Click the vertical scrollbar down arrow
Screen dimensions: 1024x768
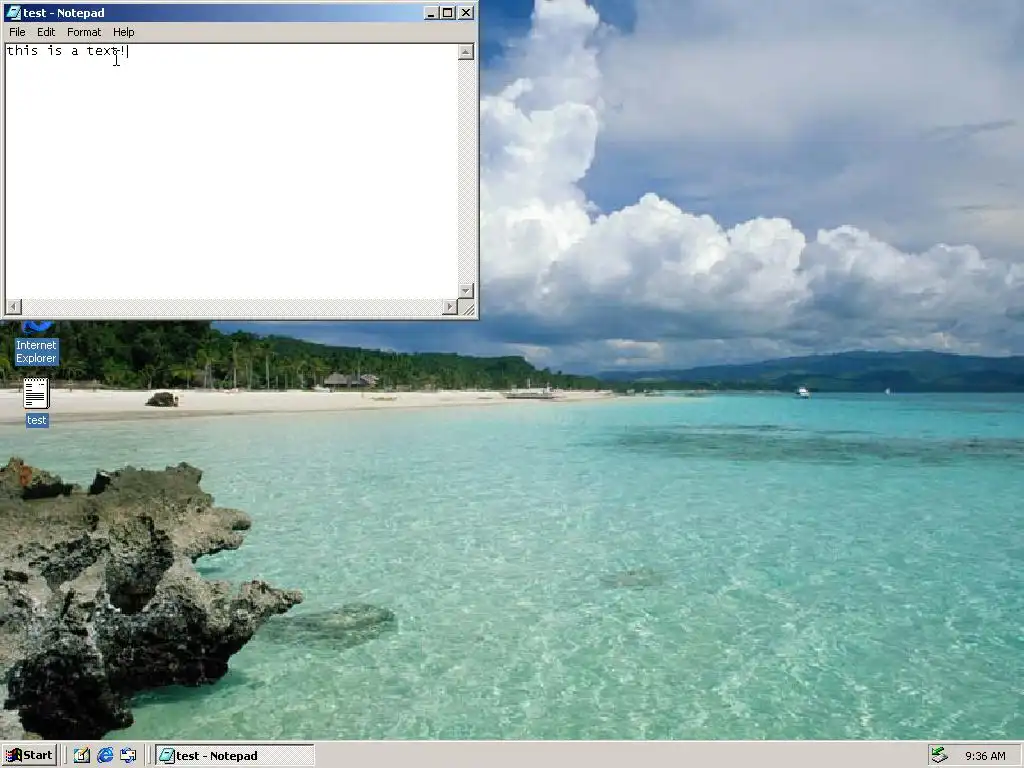(x=466, y=290)
